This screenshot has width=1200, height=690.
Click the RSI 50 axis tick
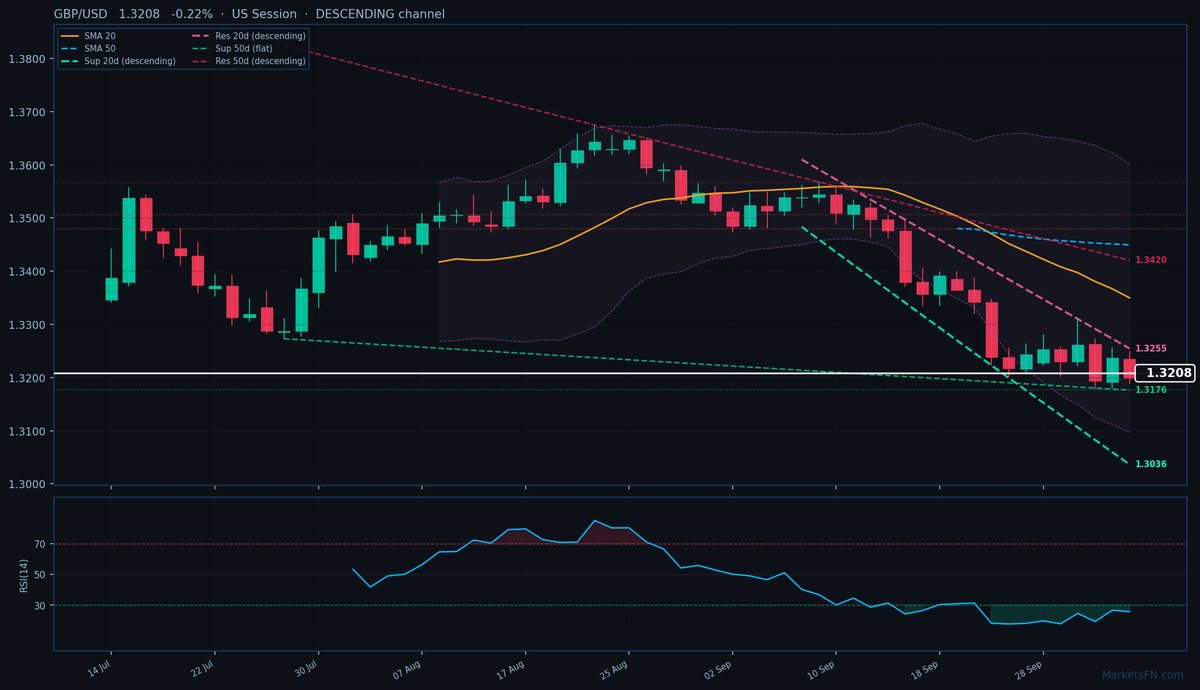click(40, 575)
